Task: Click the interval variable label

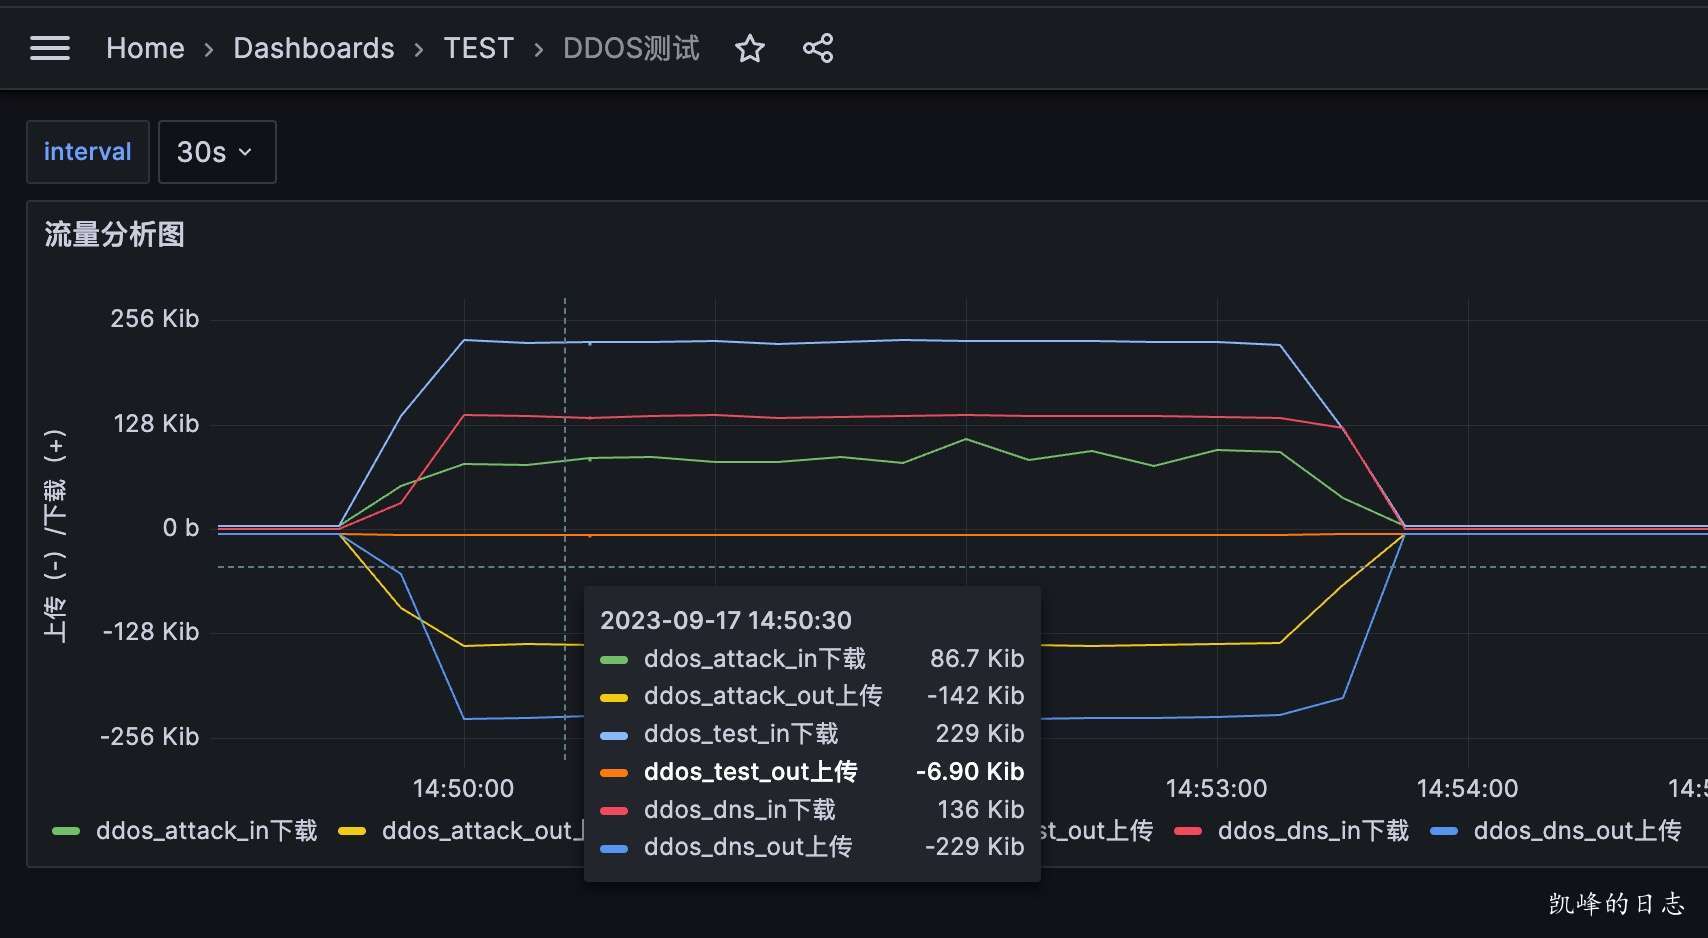Action: click(88, 152)
